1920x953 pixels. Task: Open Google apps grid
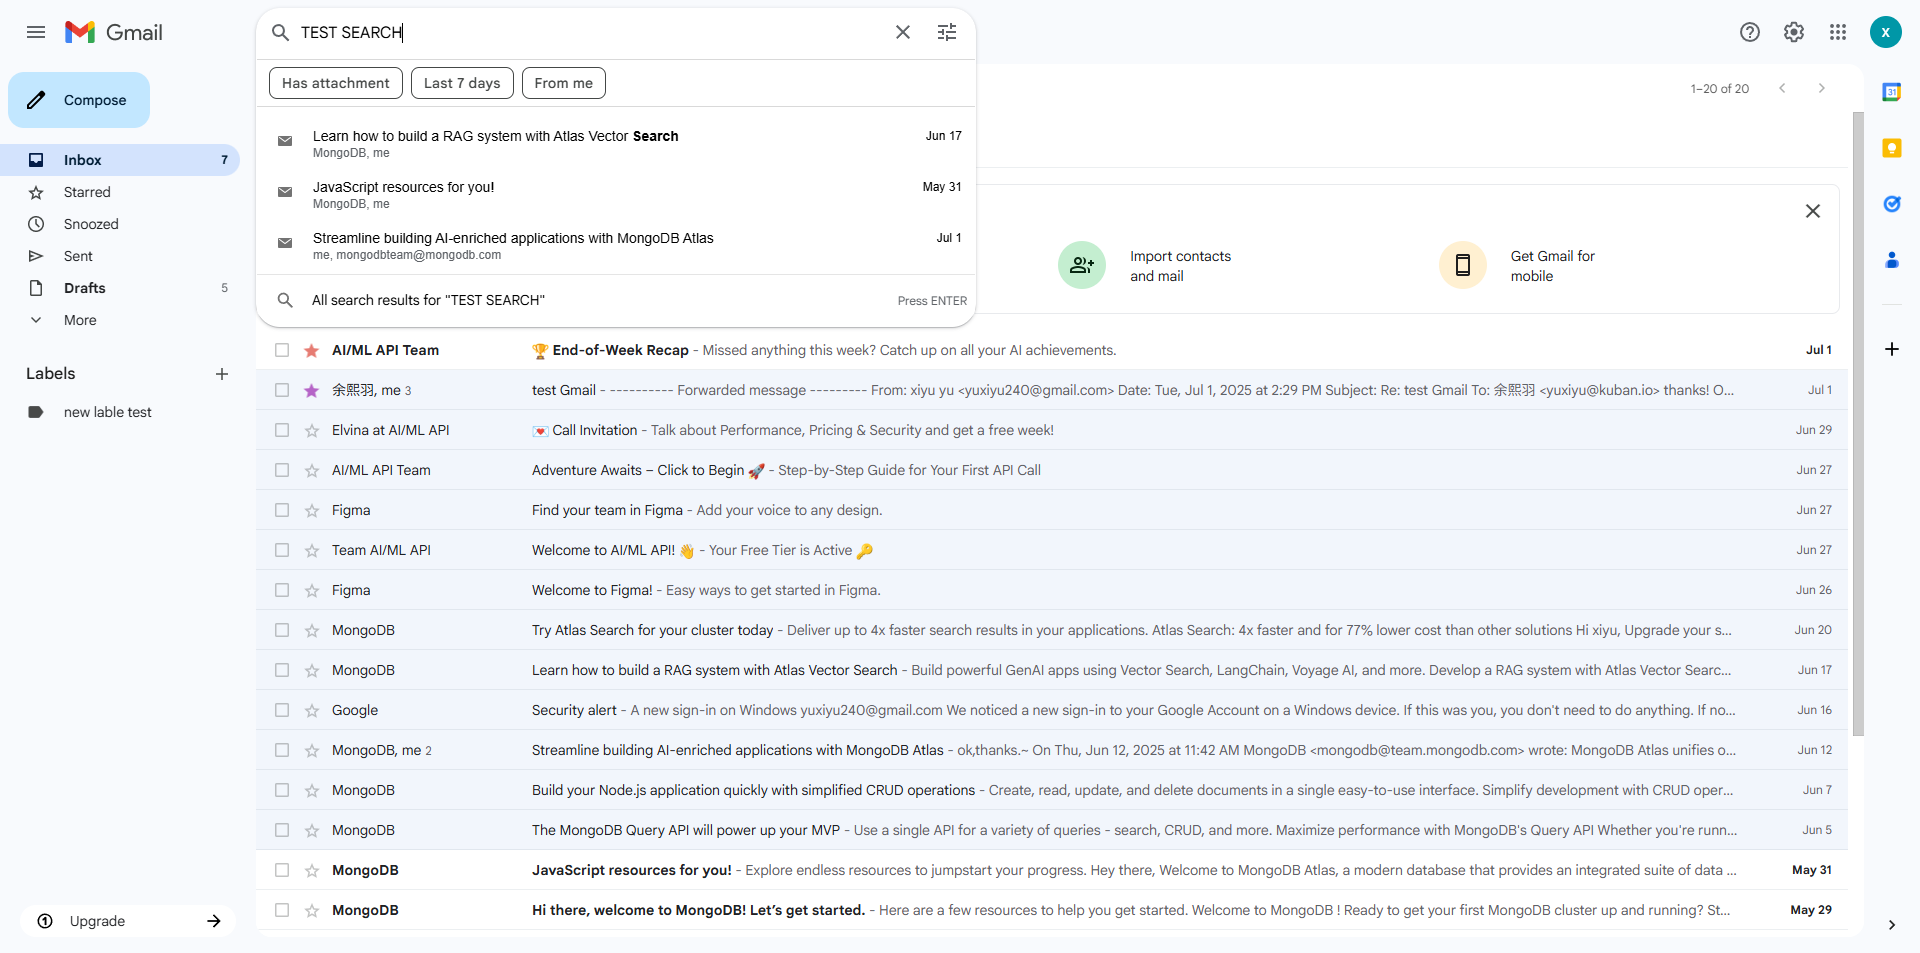pyautogui.click(x=1838, y=32)
